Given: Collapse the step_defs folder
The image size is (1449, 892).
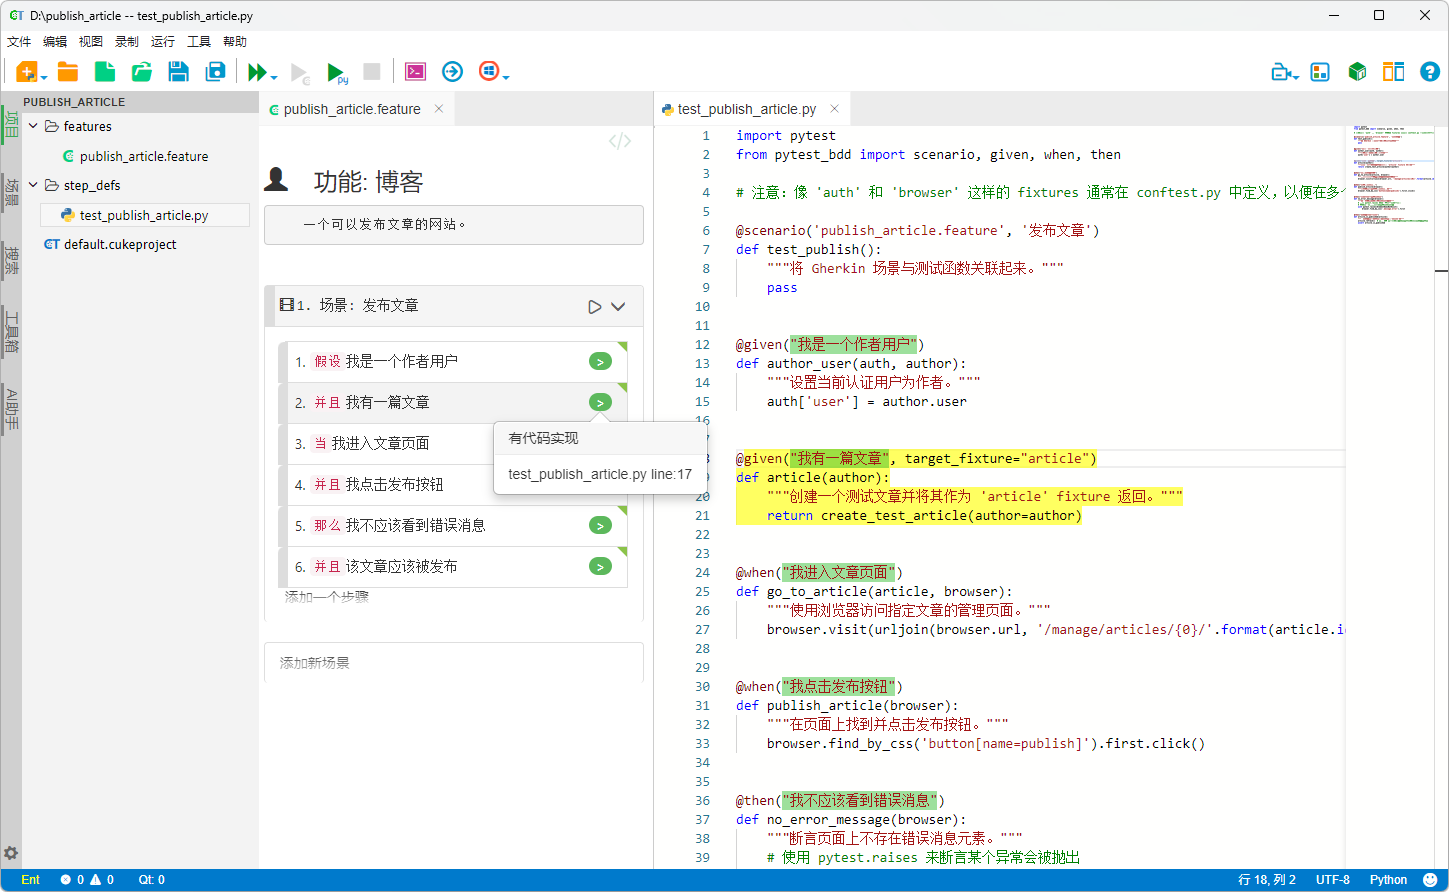Looking at the screenshot, I should coord(33,185).
